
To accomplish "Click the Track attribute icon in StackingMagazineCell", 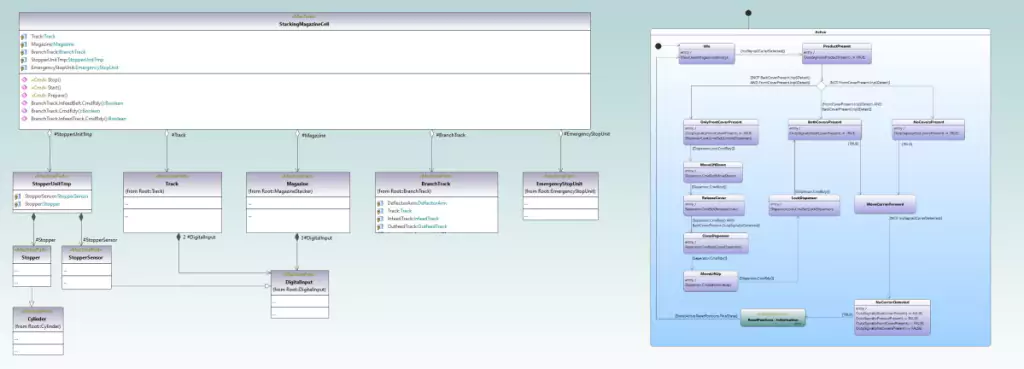I will tap(24, 37).
